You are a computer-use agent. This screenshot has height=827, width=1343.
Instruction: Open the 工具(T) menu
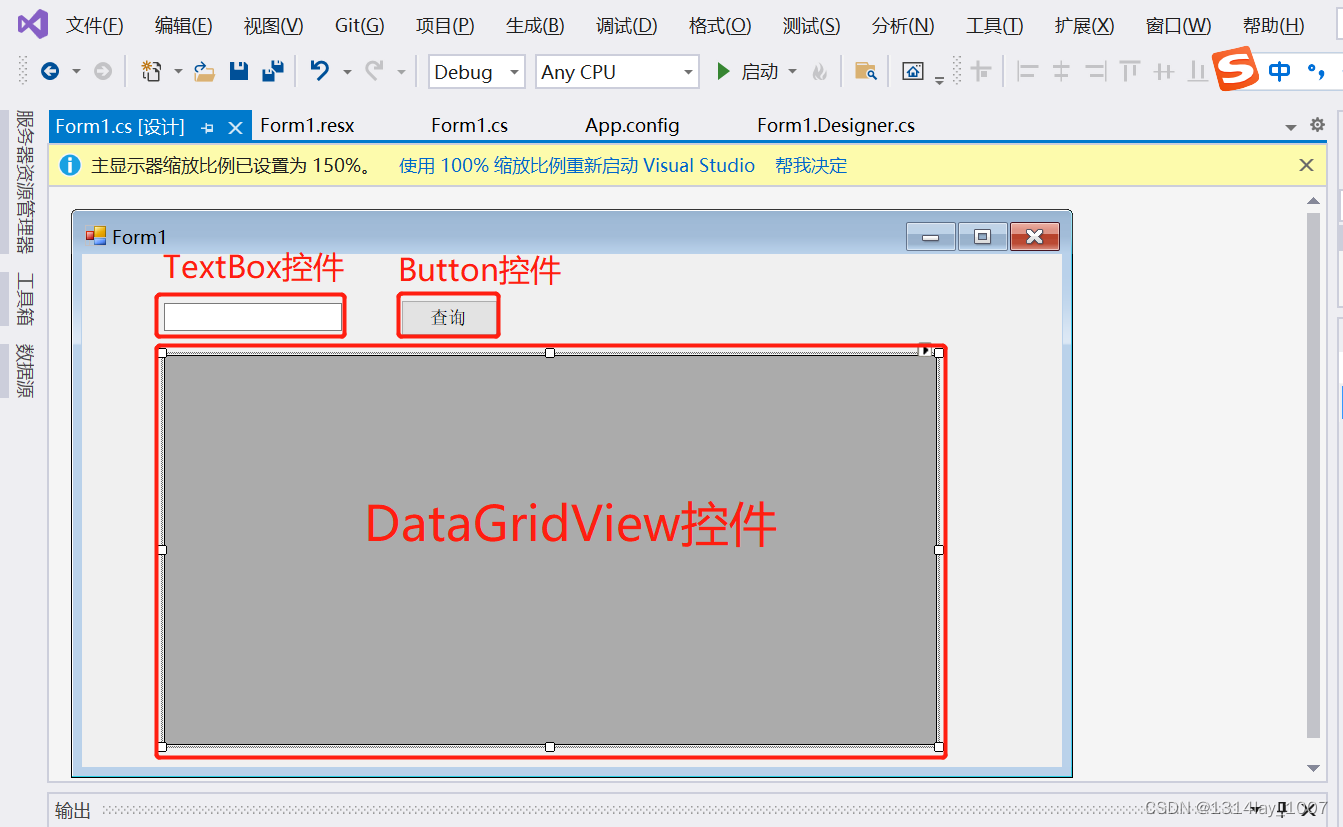click(x=994, y=26)
